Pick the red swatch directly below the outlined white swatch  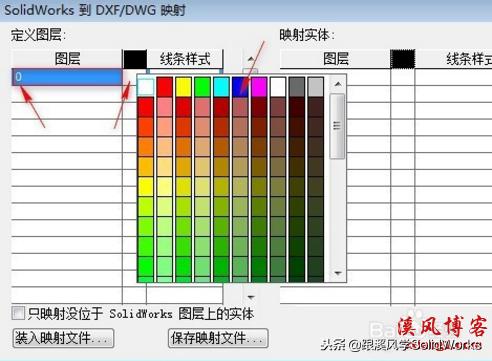(146, 107)
